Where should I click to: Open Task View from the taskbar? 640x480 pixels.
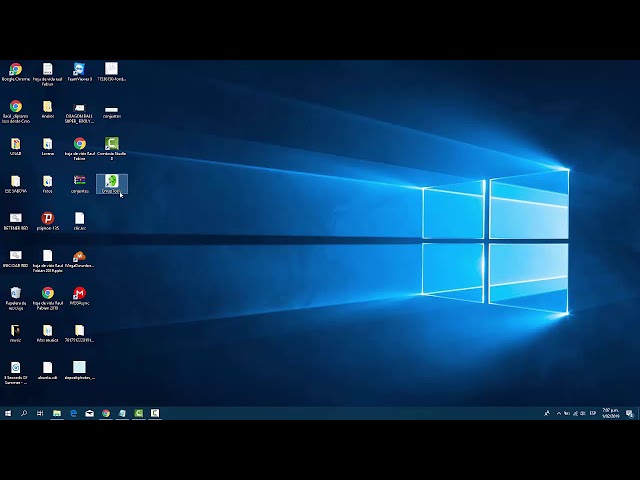pos(40,413)
